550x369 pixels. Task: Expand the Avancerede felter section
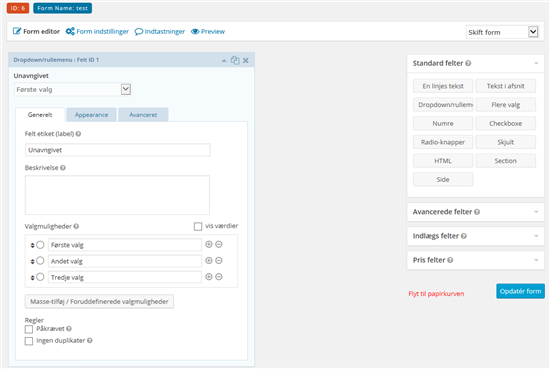[x=536, y=212]
